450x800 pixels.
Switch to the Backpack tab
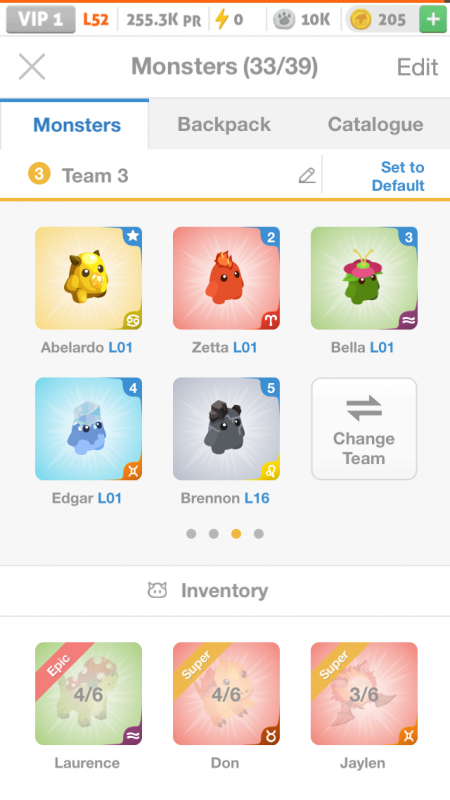pyautogui.click(x=224, y=124)
